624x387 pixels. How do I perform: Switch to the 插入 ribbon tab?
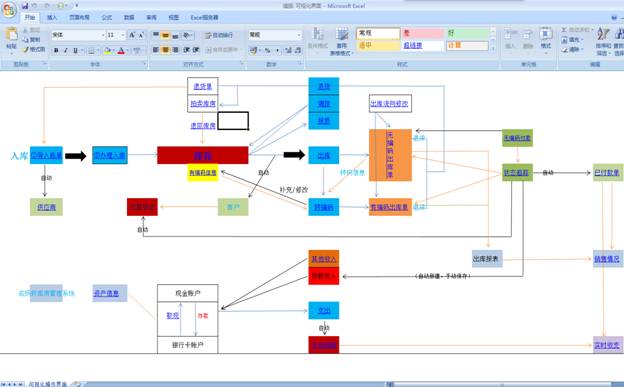[52, 17]
